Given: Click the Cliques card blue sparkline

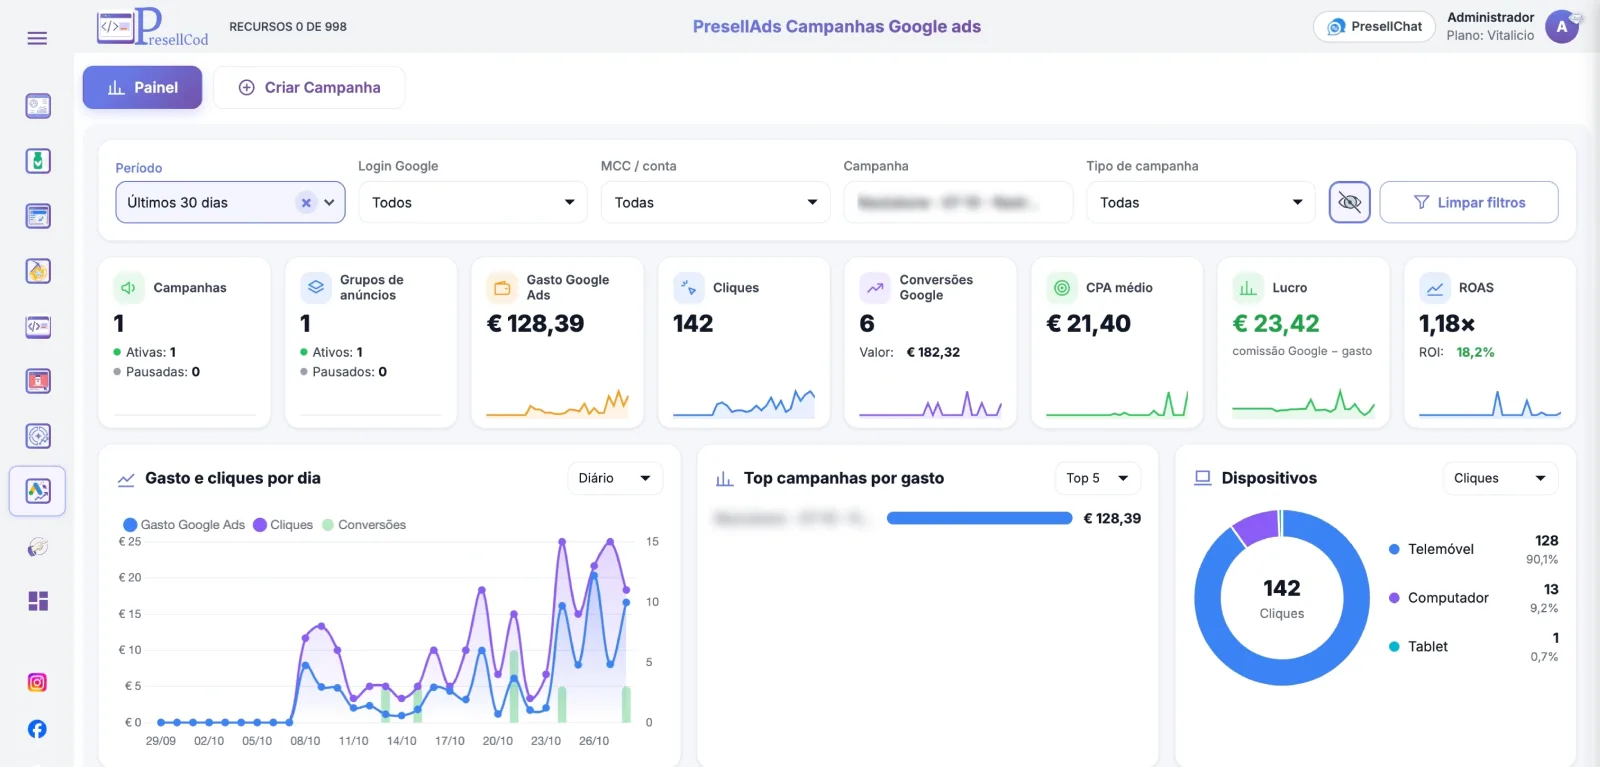Looking at the screenshot, I should click(x=744, y=403).
